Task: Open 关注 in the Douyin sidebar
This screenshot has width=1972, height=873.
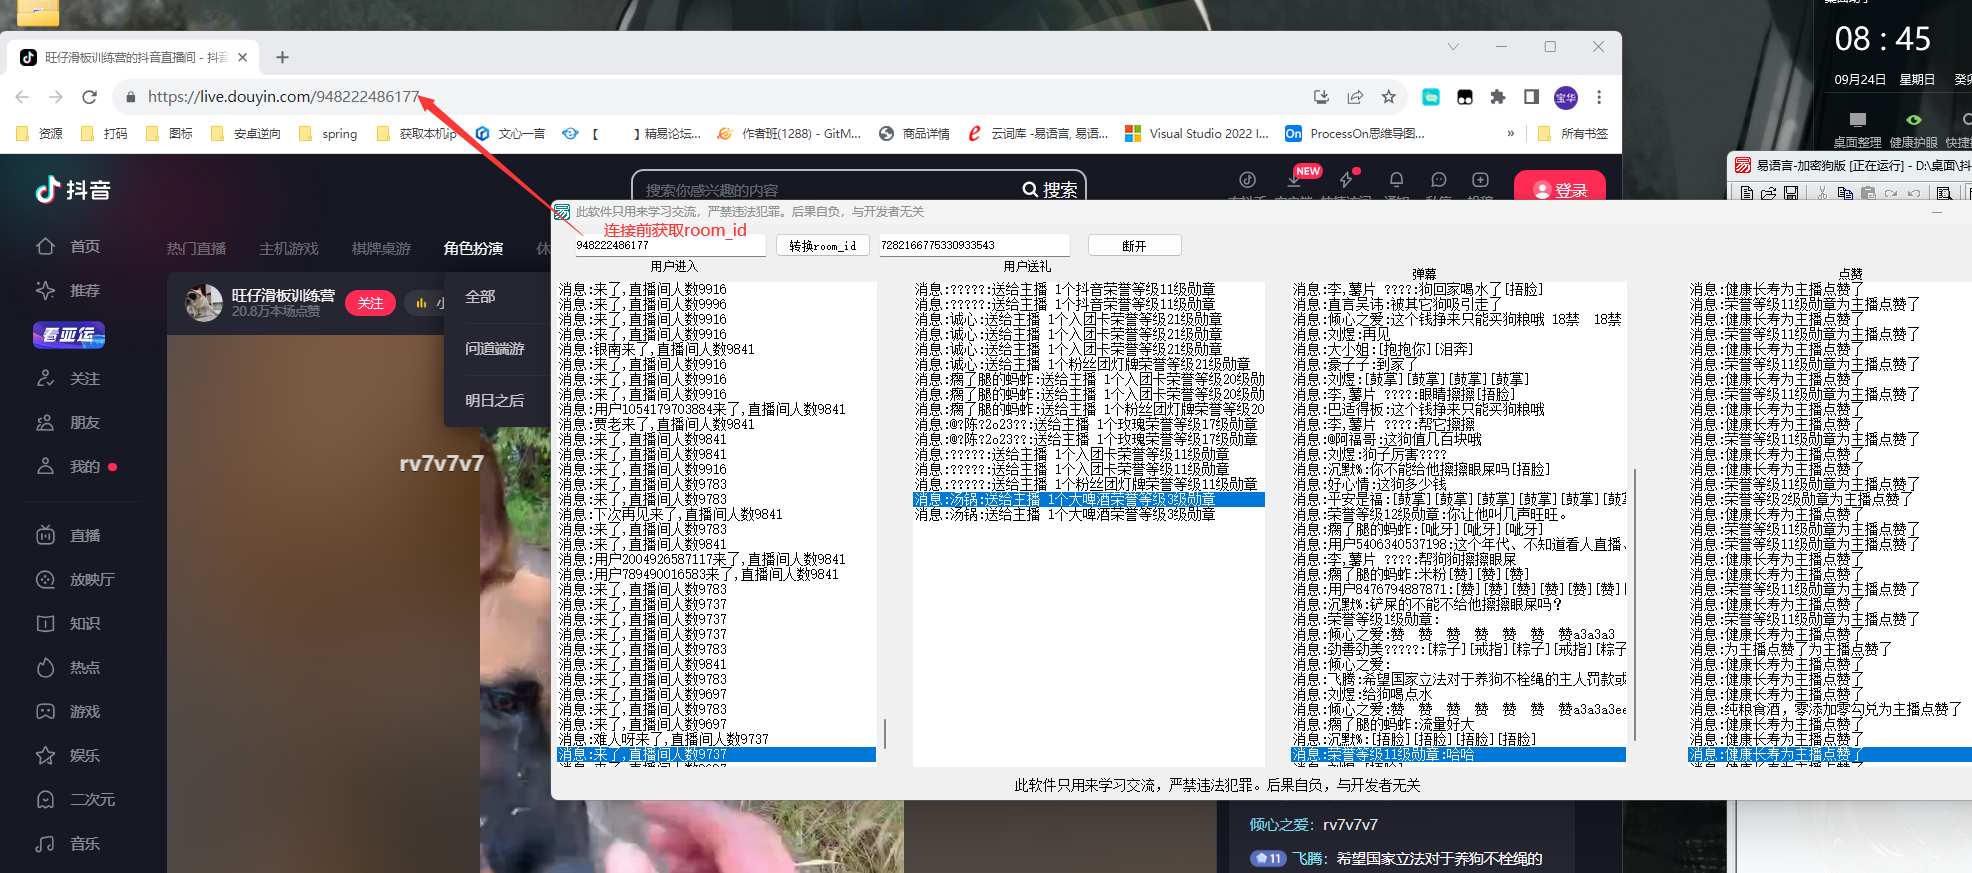Action: (x=68, y=378)
